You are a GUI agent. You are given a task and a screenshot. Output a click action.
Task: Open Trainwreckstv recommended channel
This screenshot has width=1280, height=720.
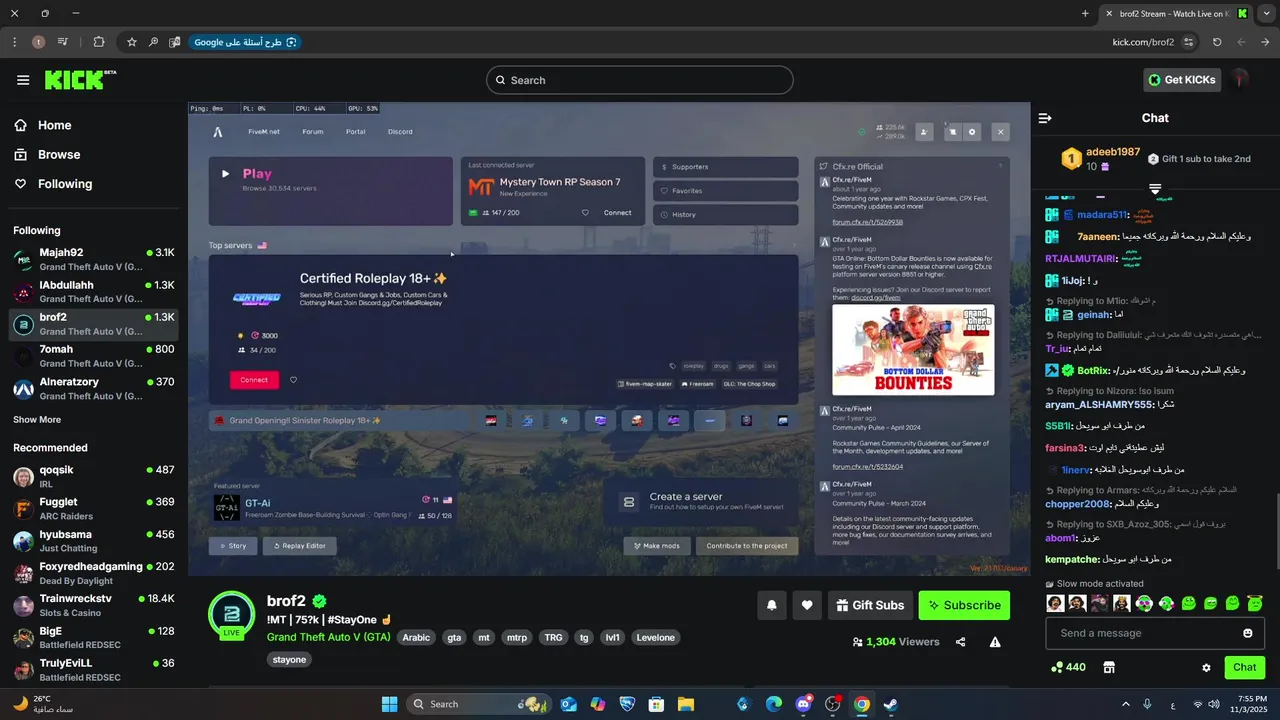pyautogui.click(x=94, y=605)
